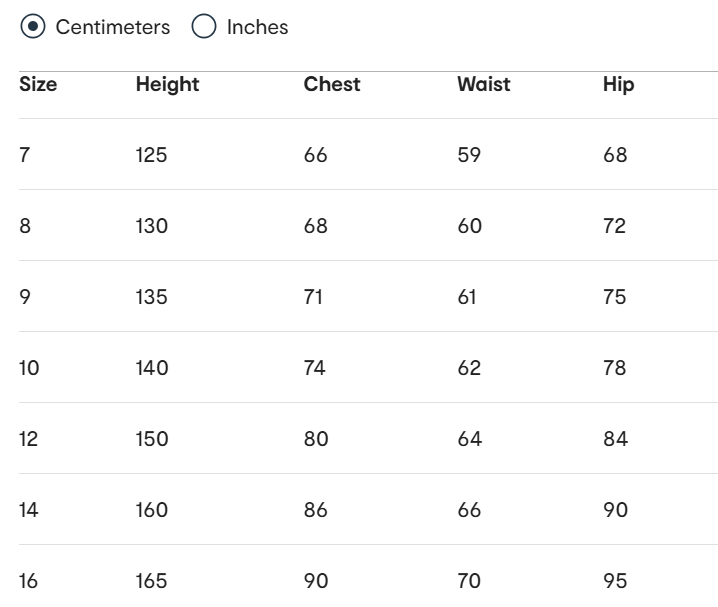
Task: Select the size 9 row label
Action: [25, 297]
